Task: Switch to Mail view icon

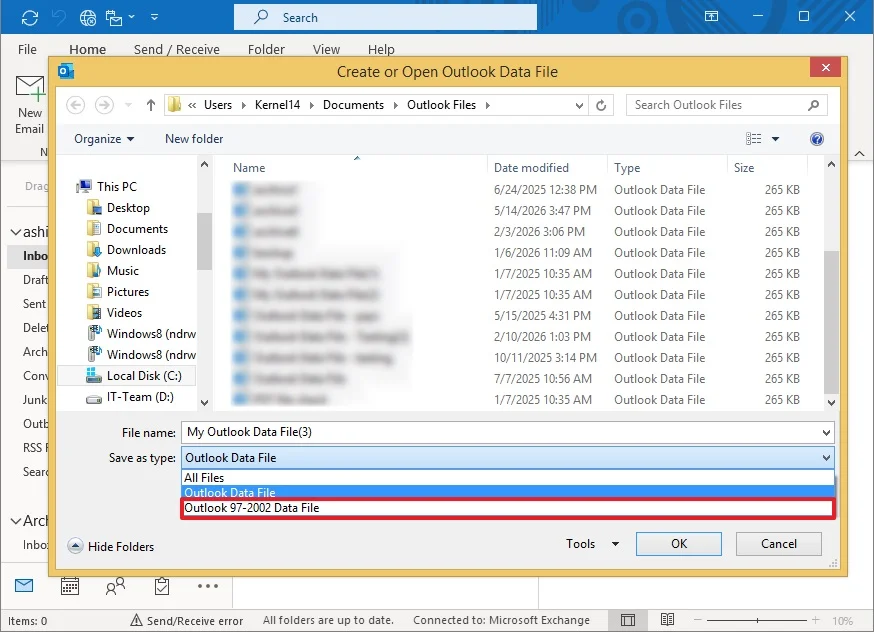Action: pos(24,586)
